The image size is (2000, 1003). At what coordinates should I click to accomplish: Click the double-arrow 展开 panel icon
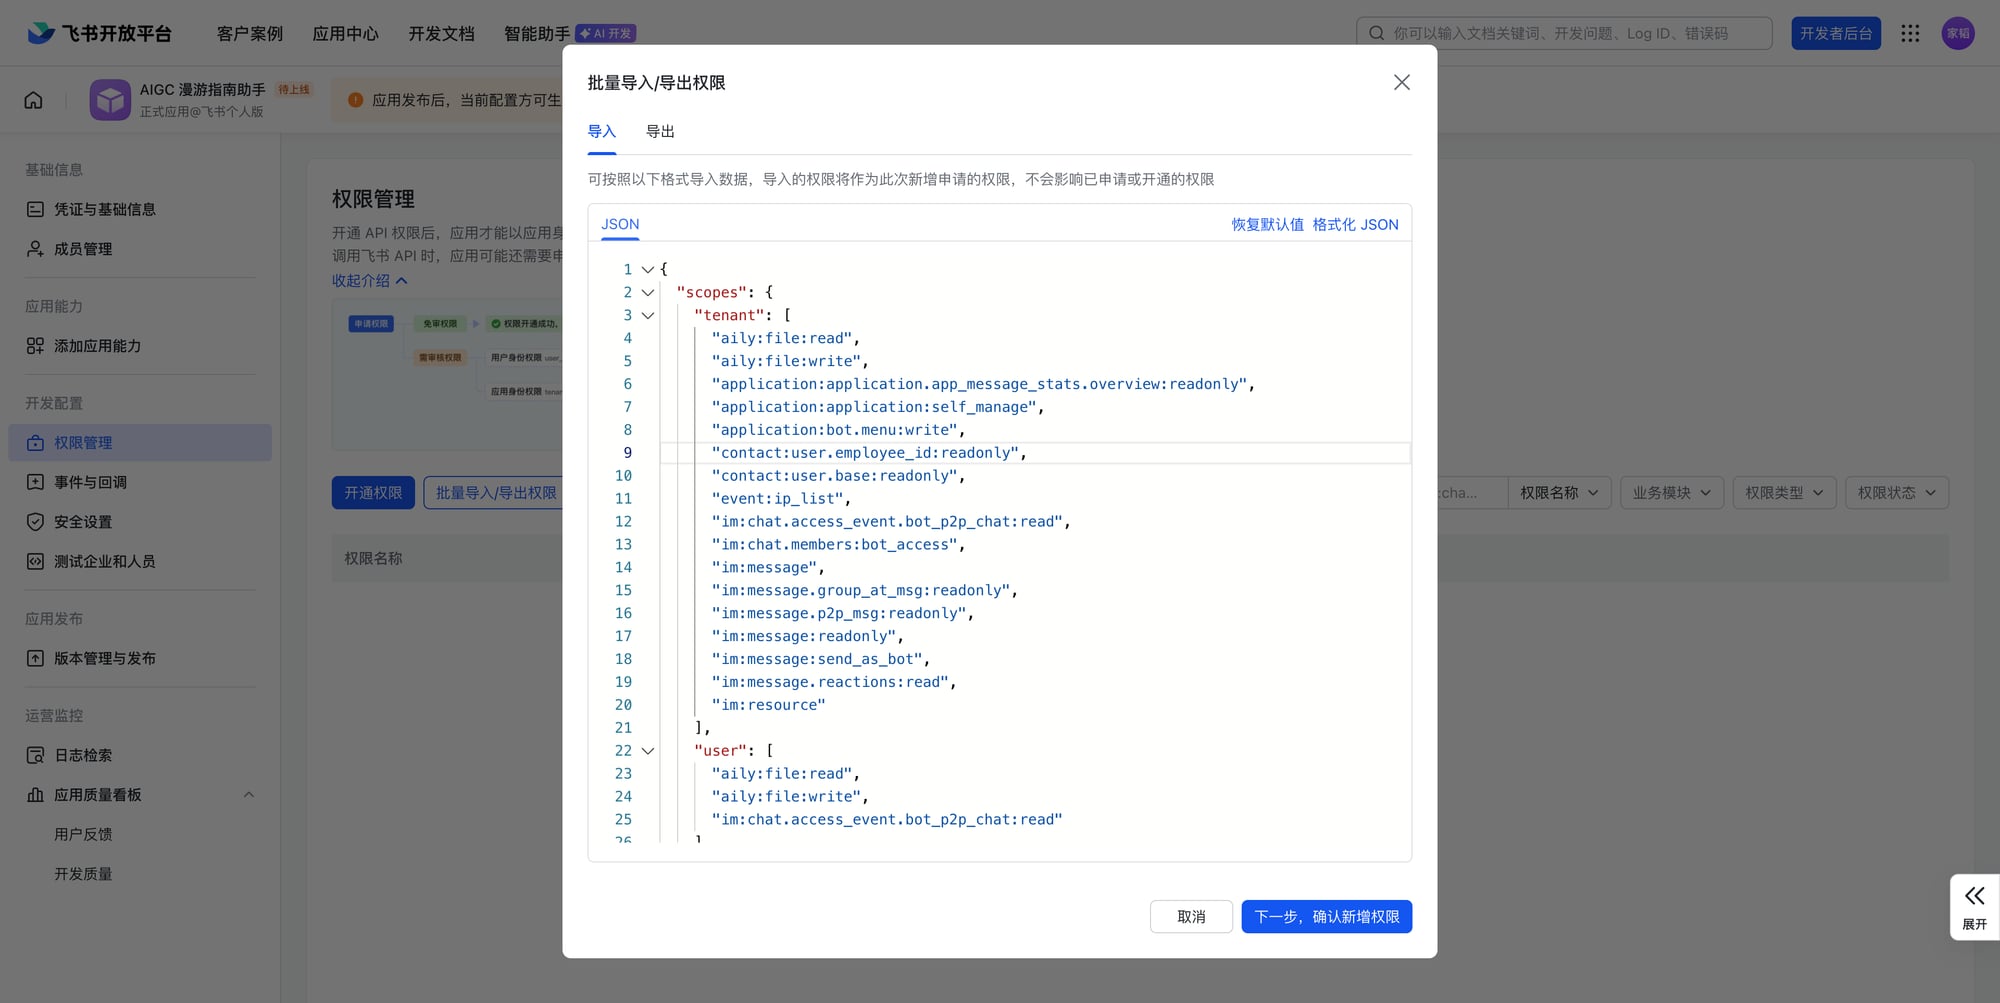click(x=1974, y=897)
